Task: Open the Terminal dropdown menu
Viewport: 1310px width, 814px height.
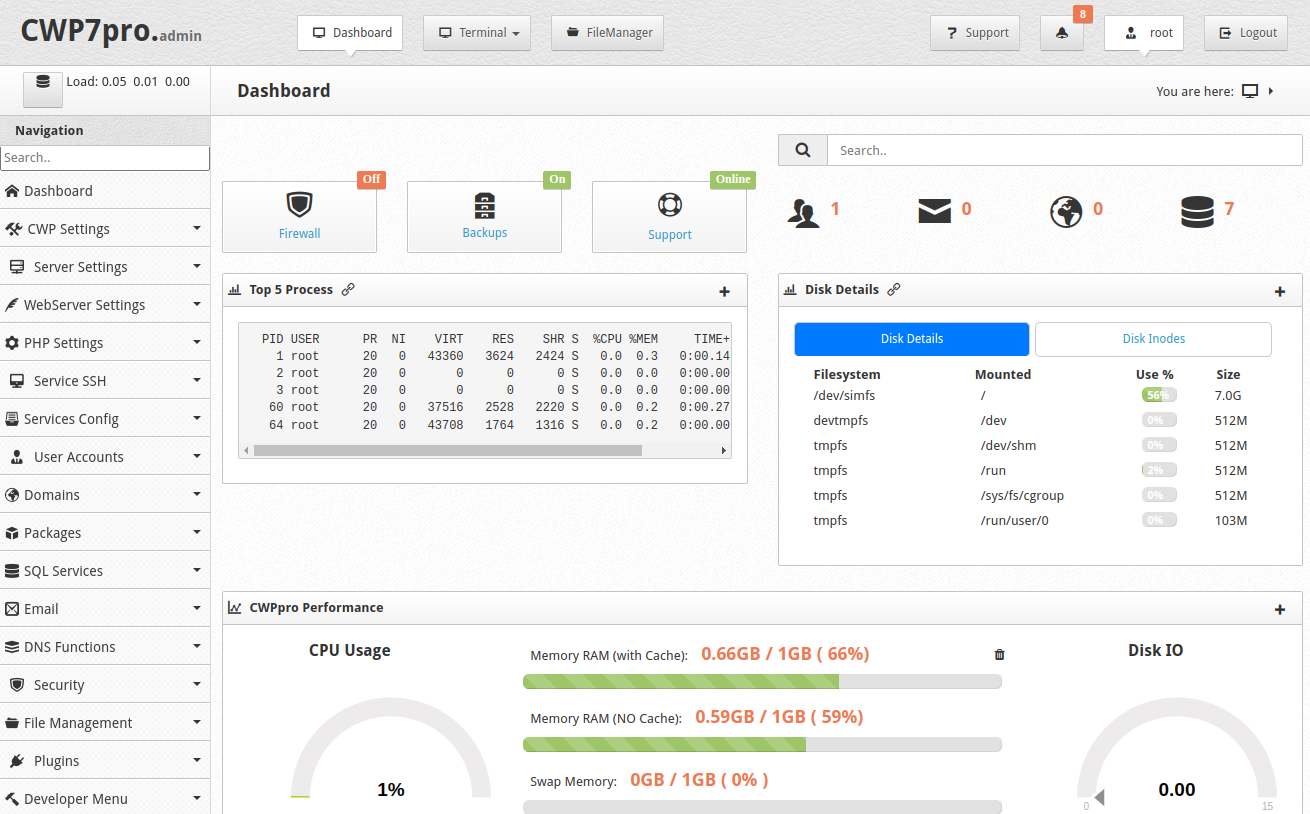Action: (x=477, y=33)
